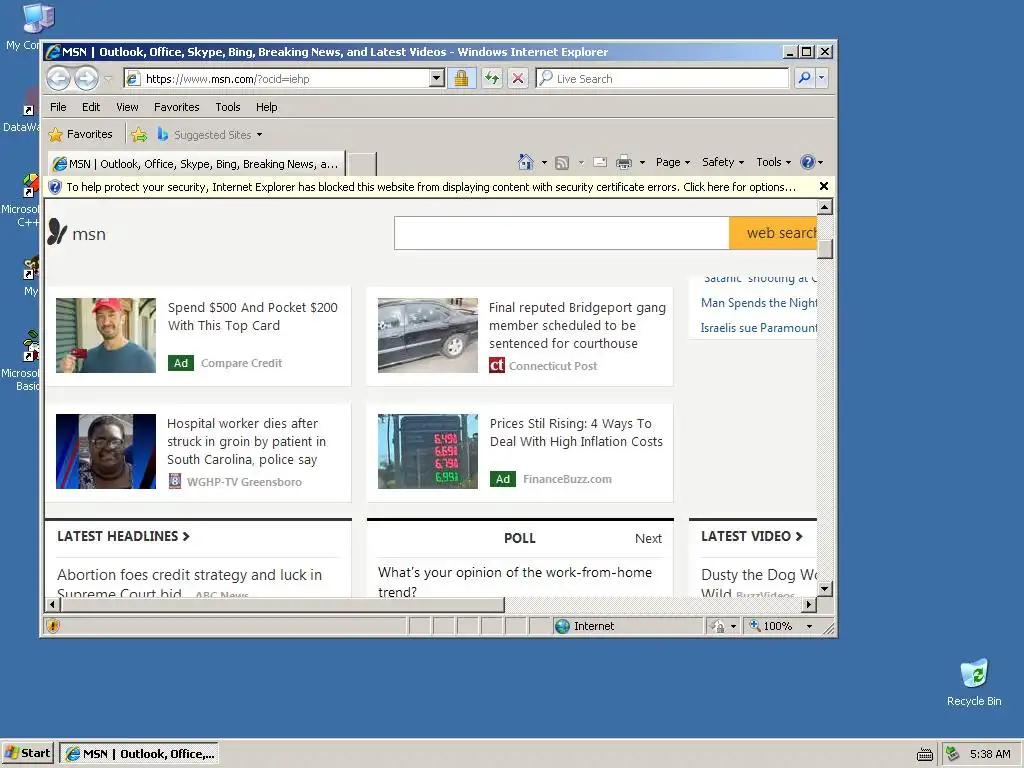Viewport: 1024px width, 768px height.
Task: Click the Suggested Sites Bing icon
Action: pyautogui.click(x=163, y=135)
